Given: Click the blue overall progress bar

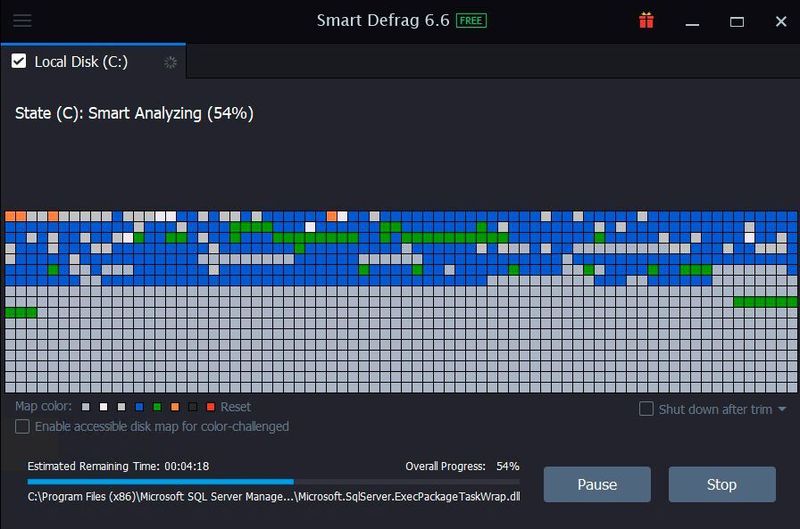Looking at the screenshot, I should click(x=273, y=481).
